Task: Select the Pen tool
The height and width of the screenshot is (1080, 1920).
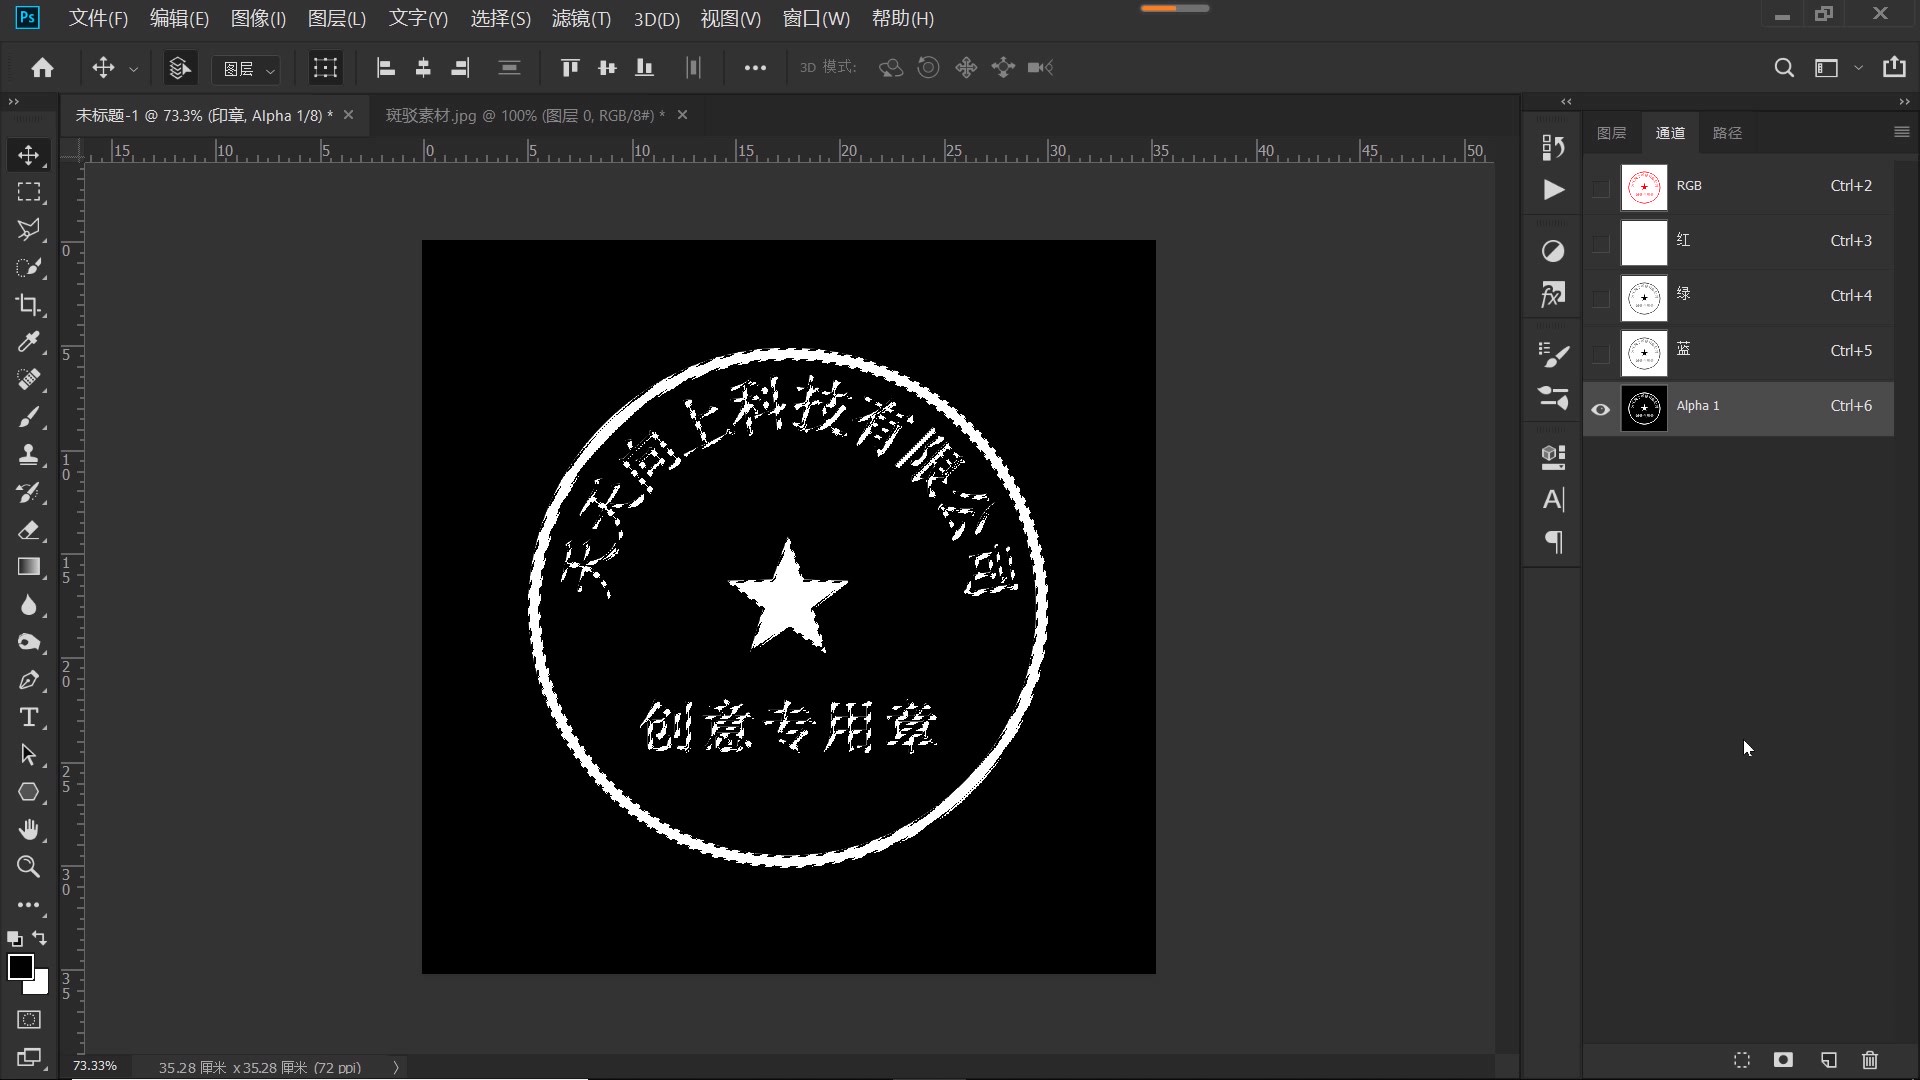Action: (x=29, y=681)
